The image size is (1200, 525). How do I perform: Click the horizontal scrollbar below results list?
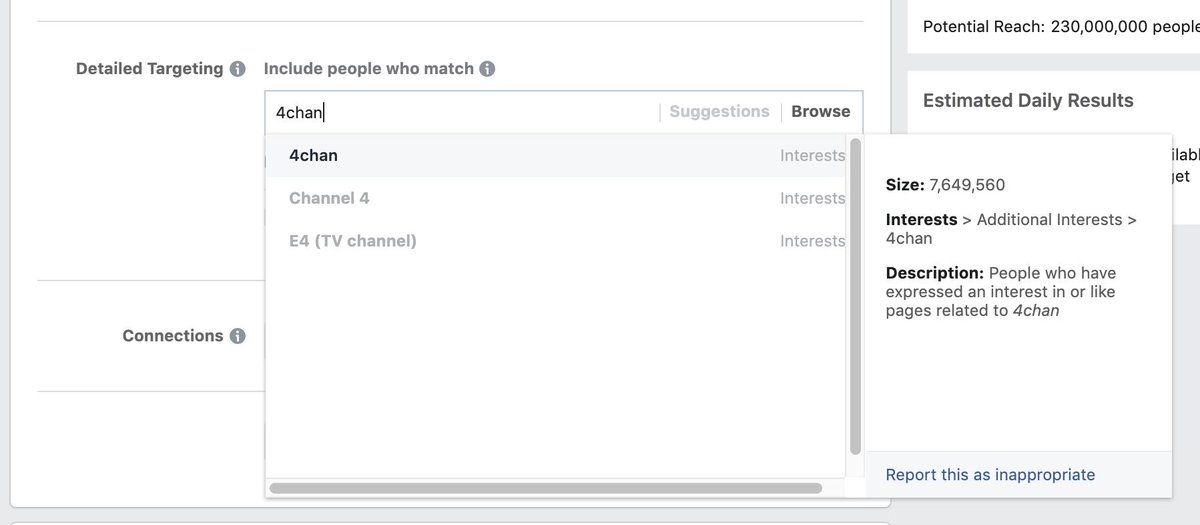546,488
